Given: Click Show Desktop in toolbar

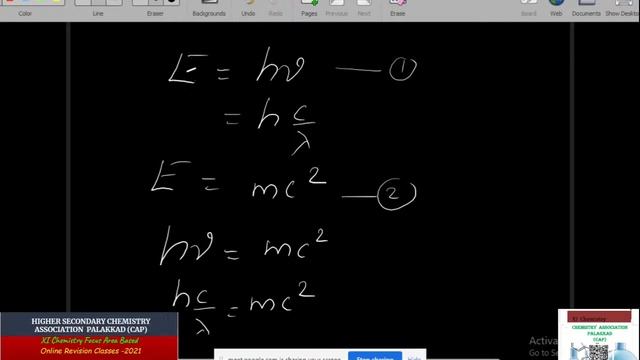Looking at the screenshot, I should (622, 7).
